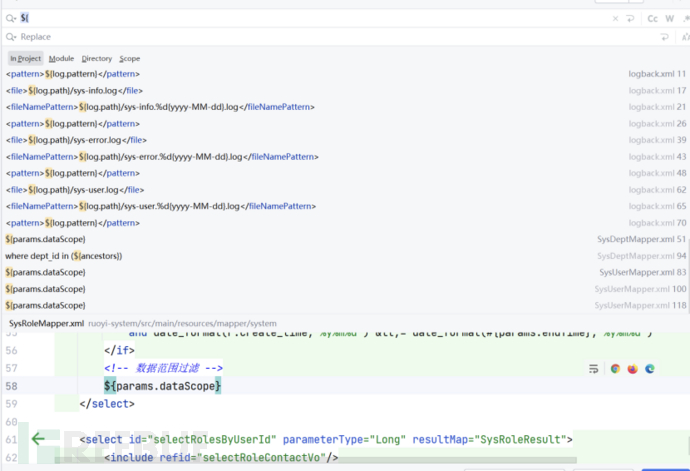Select the Scope tab
Viewport: 690px width, 471px height.
coord(130,59)
